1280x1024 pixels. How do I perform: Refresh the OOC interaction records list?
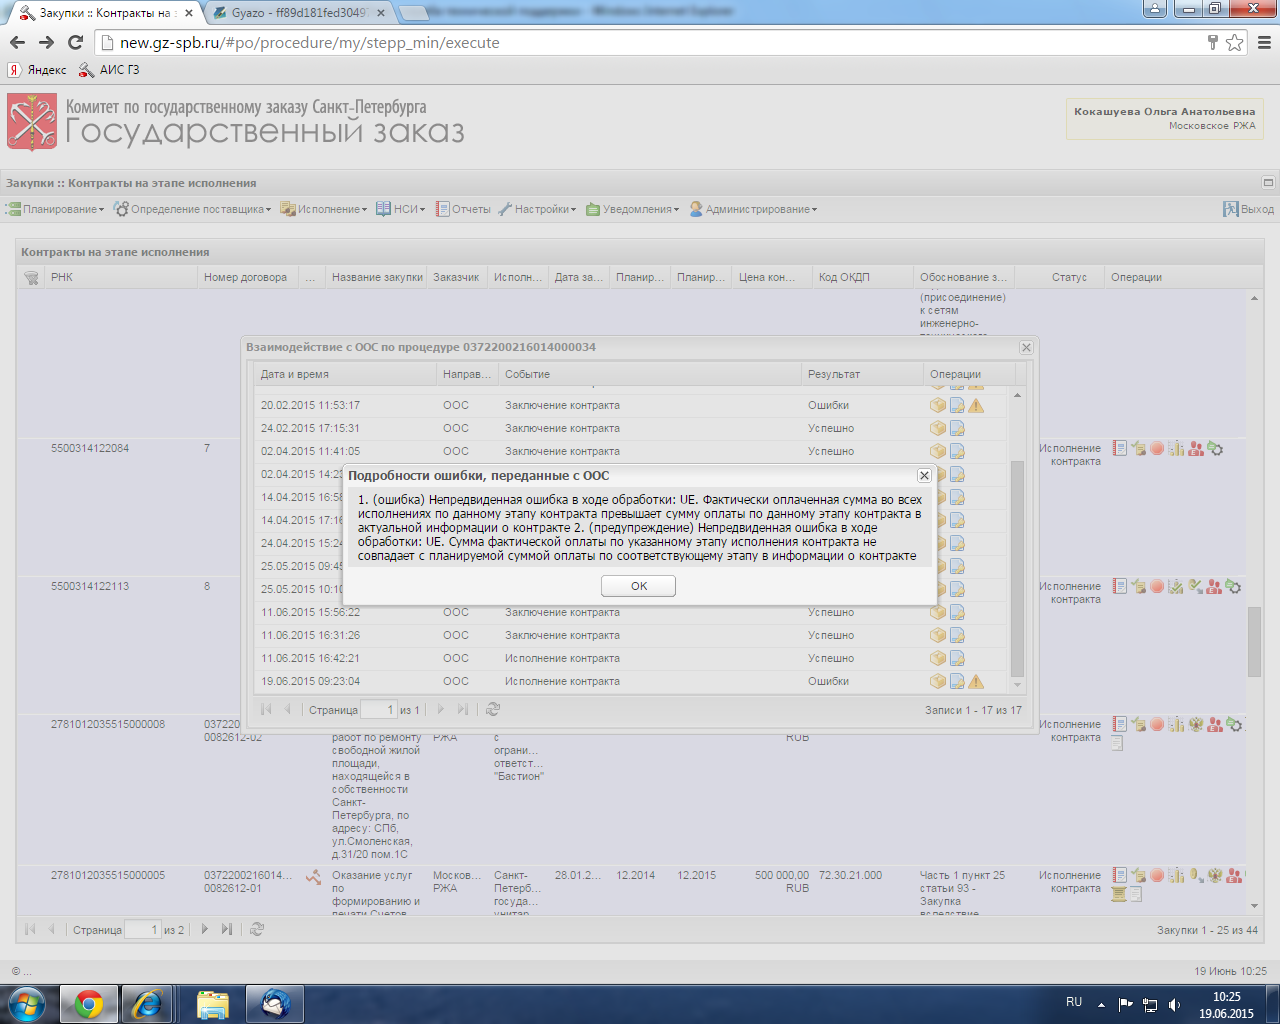click(x=493, y=710)
